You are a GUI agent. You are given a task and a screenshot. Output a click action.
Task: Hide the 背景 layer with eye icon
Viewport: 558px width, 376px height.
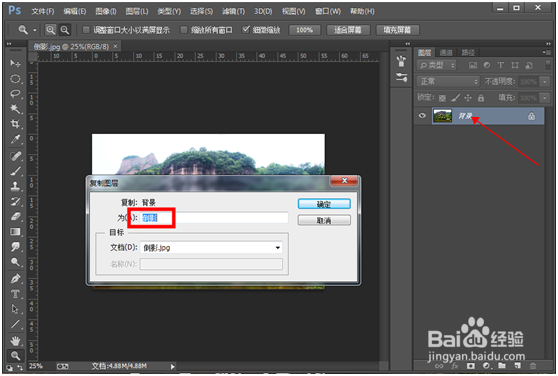click(422, 116)
